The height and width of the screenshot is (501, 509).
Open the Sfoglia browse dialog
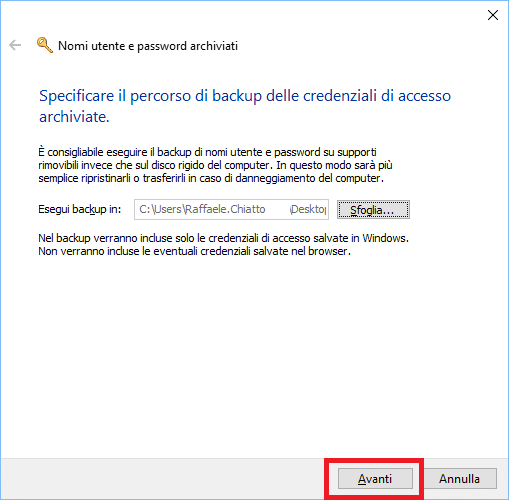(x=373, y=210)
